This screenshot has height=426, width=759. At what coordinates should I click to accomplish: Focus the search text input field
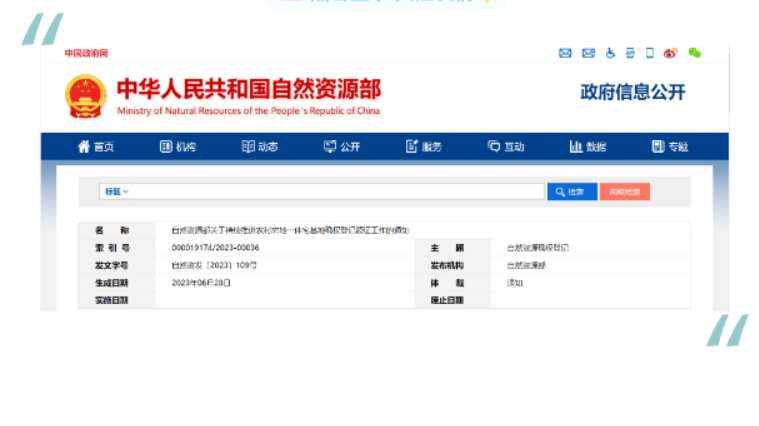[337, 192]
